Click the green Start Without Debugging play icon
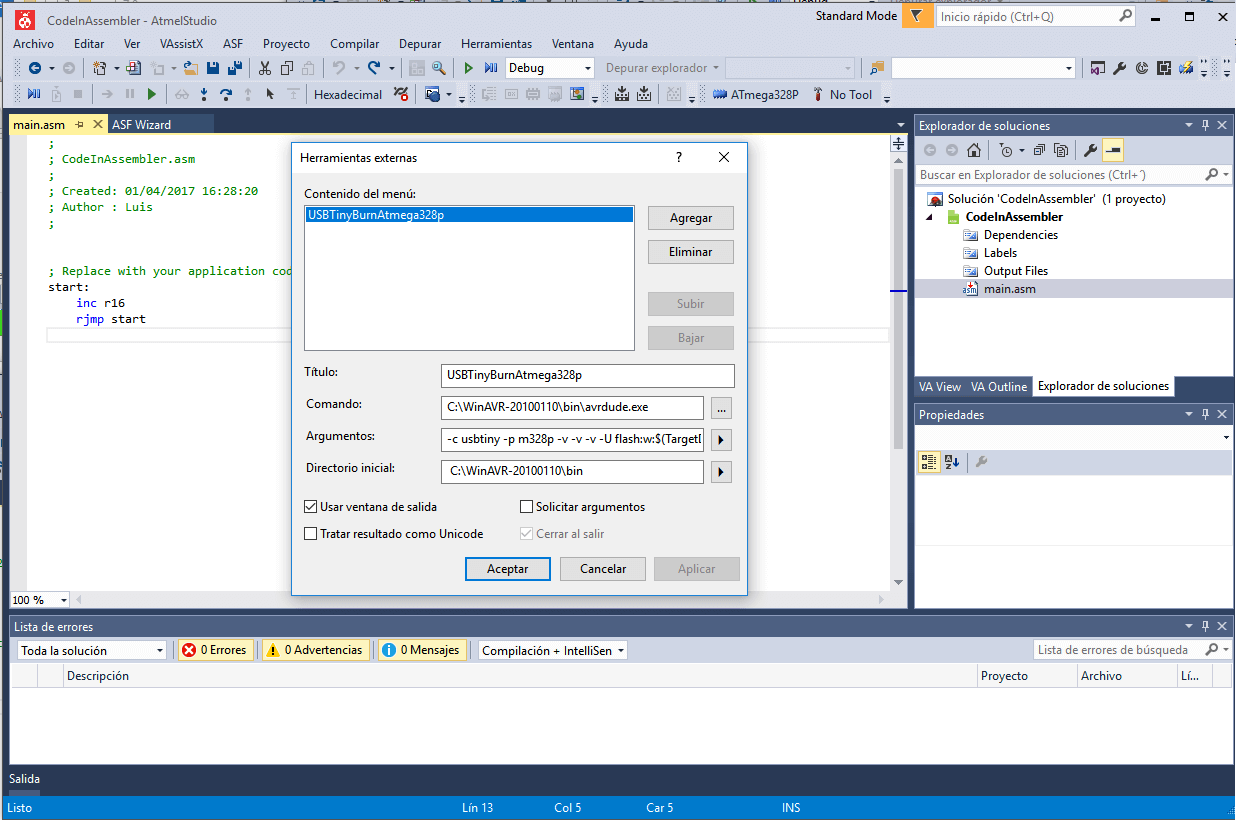The image size is (1236, 820). tap(468, 68)
